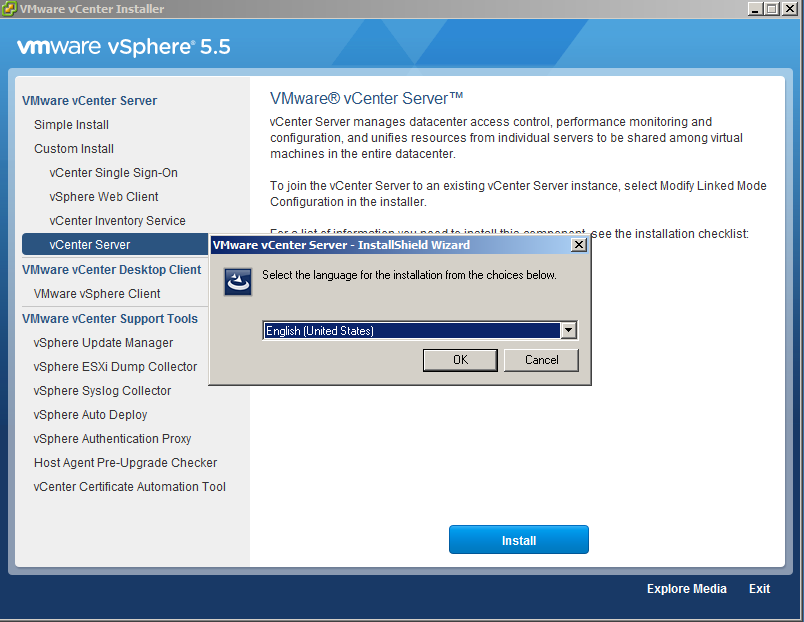This screenshot has height=622, width=804.
Task: Select VMware vSphere Client item
Action: coord(97,294)
